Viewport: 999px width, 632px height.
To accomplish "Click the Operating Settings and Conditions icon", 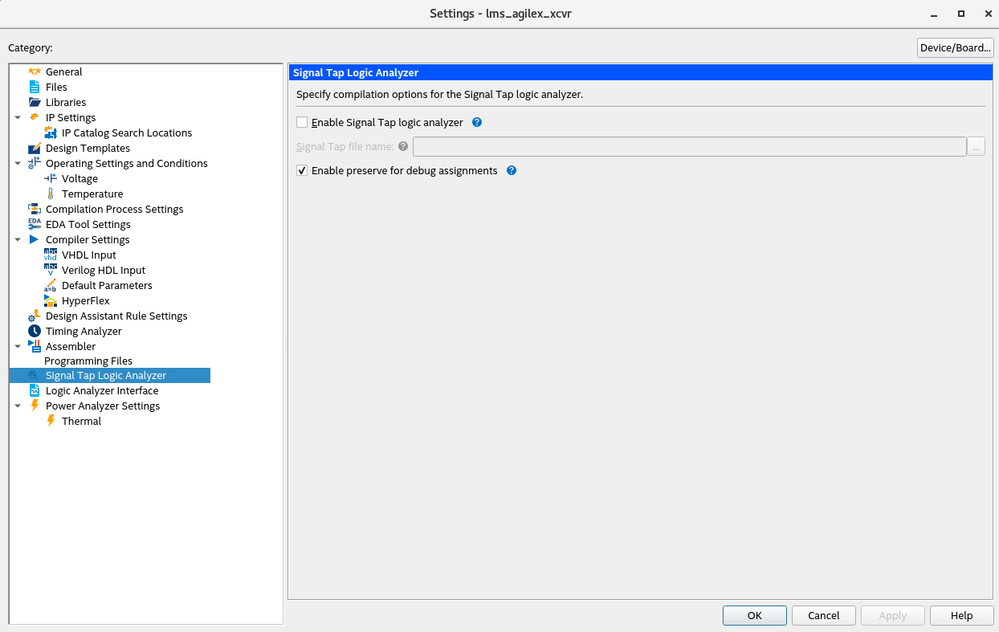I will click(34, 163).
